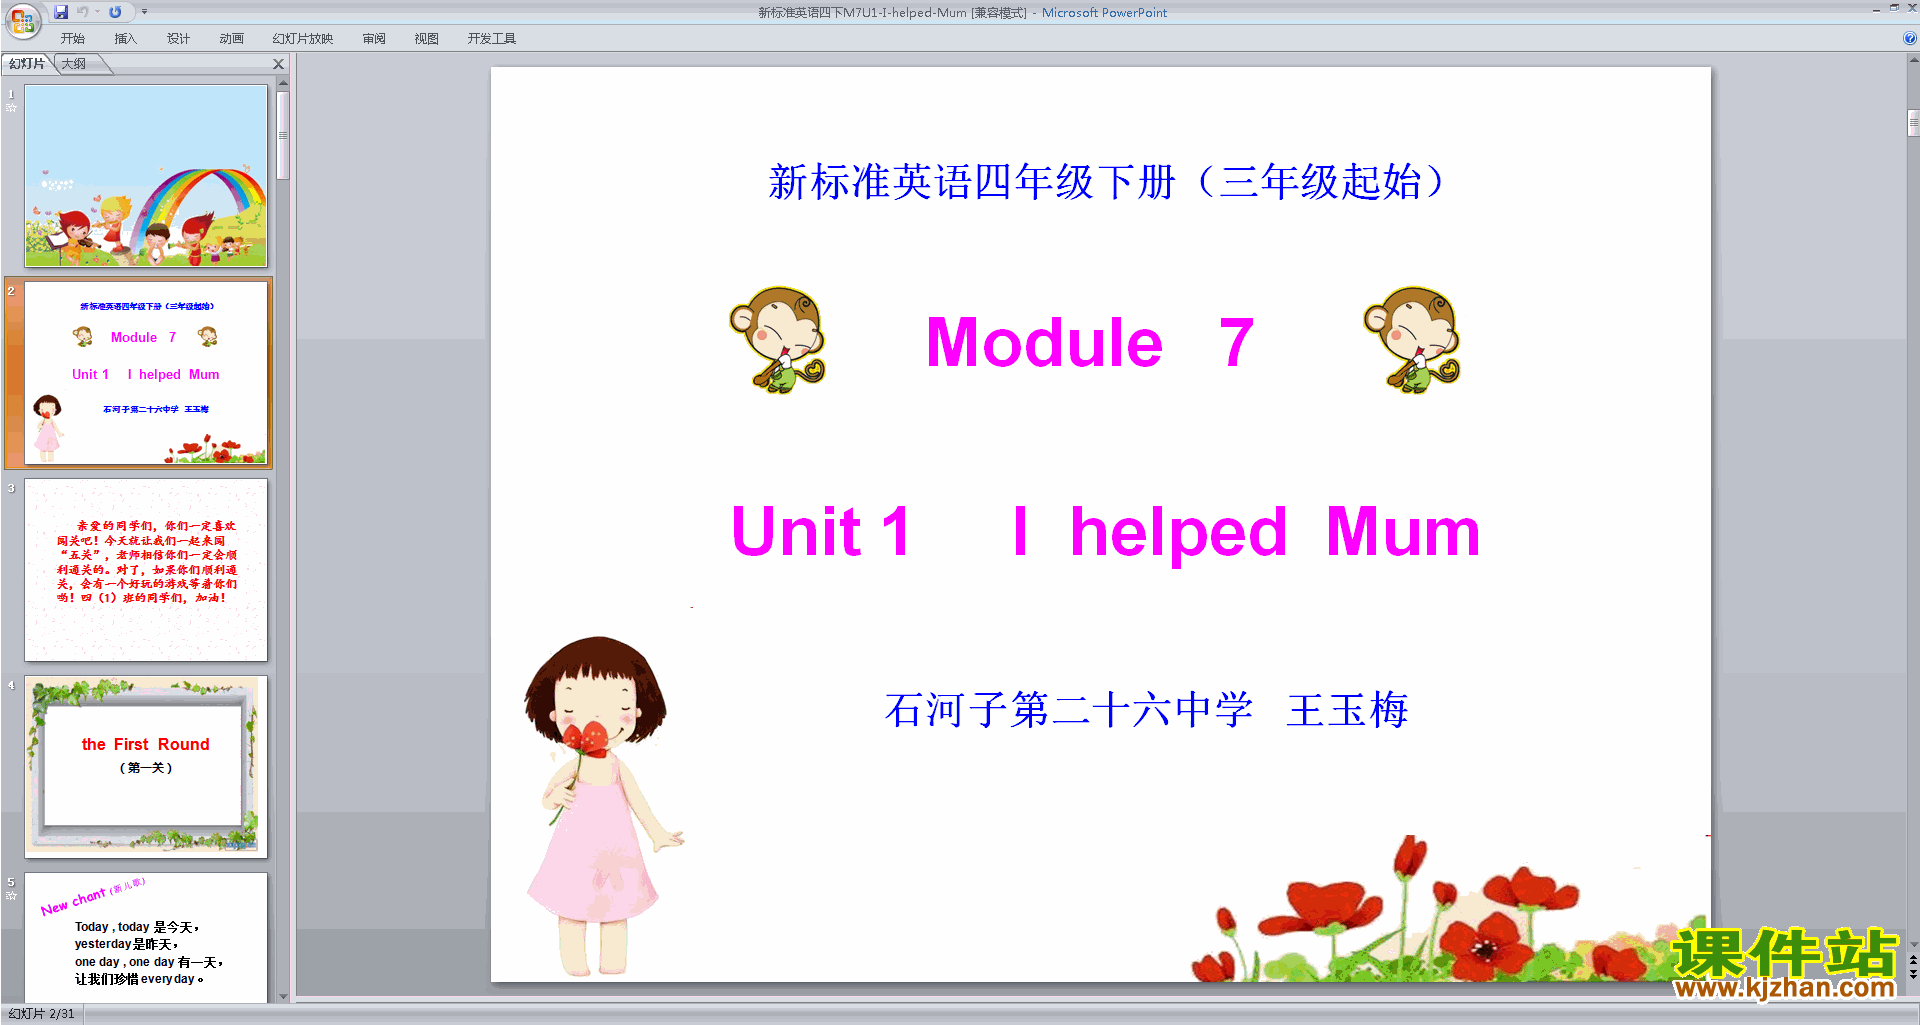Open the 开始 ribbon tab
The width and height of the screenshot is (1920, 1025).
coord(73,39)
